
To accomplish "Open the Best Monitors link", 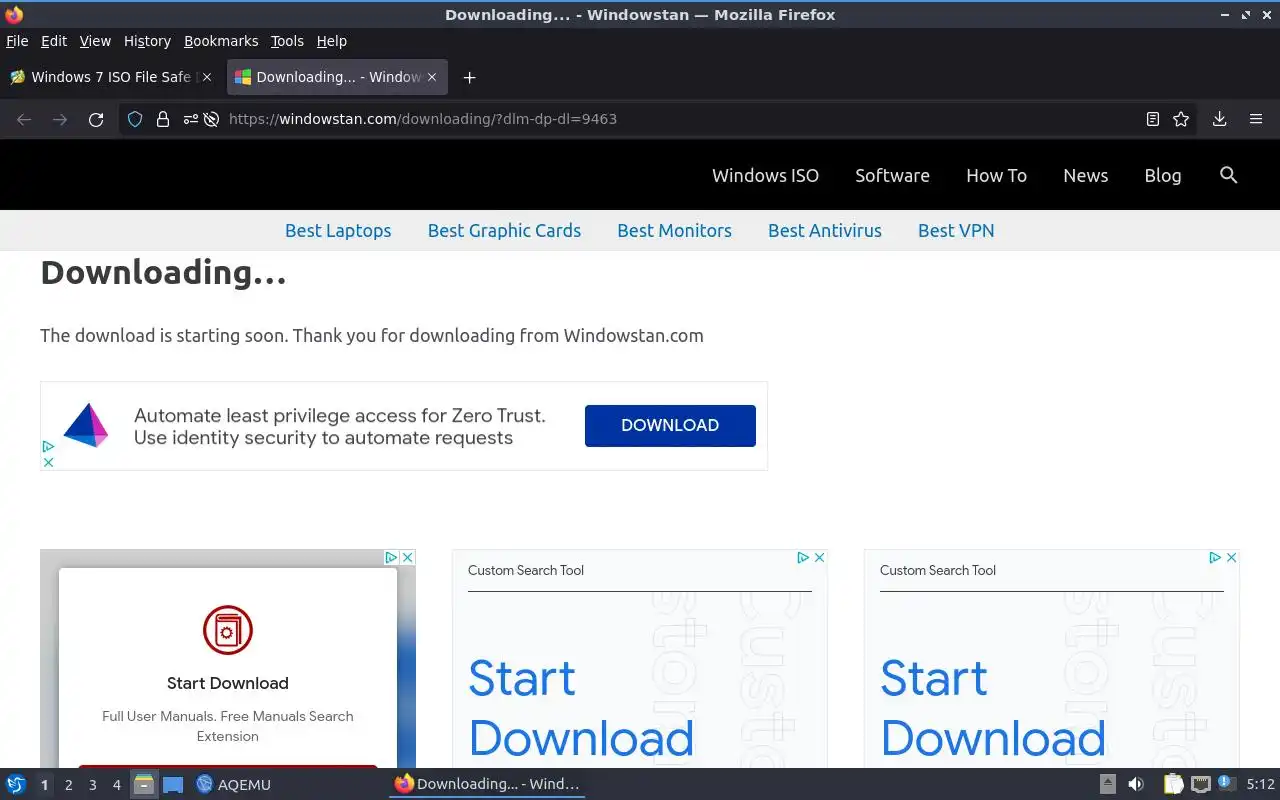I will (x=674, y=230).
